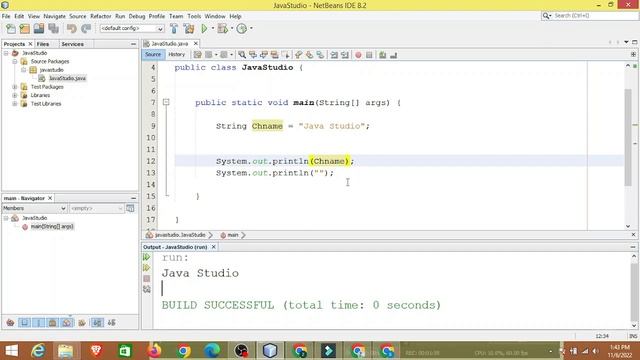Click the Open Project toolbar icon

(x=39, y=29)
